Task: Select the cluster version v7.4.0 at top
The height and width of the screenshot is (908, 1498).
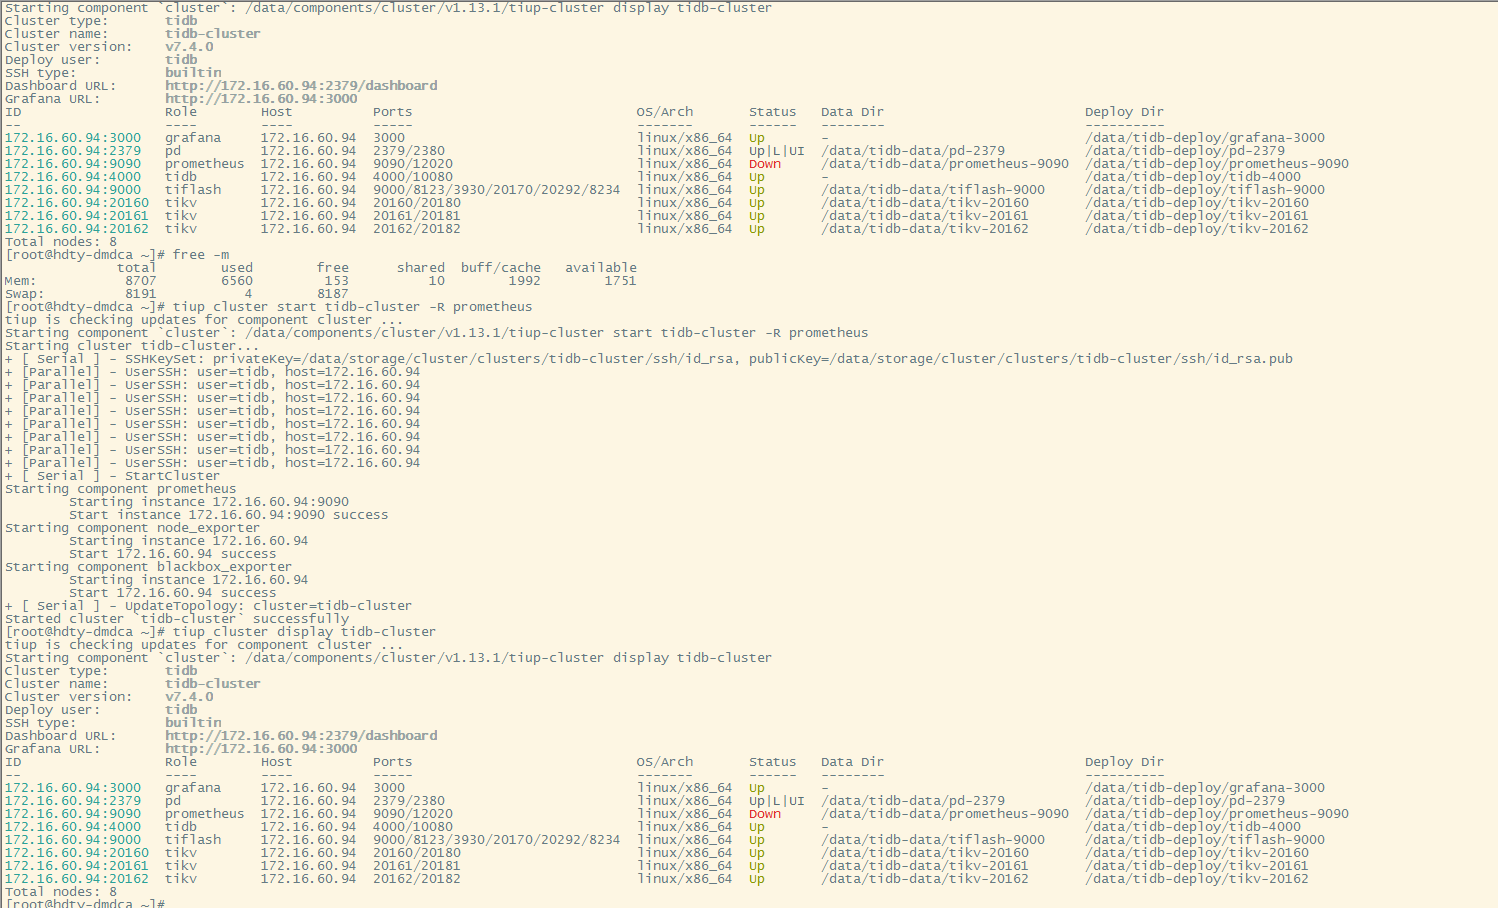Action: [189, 47]
